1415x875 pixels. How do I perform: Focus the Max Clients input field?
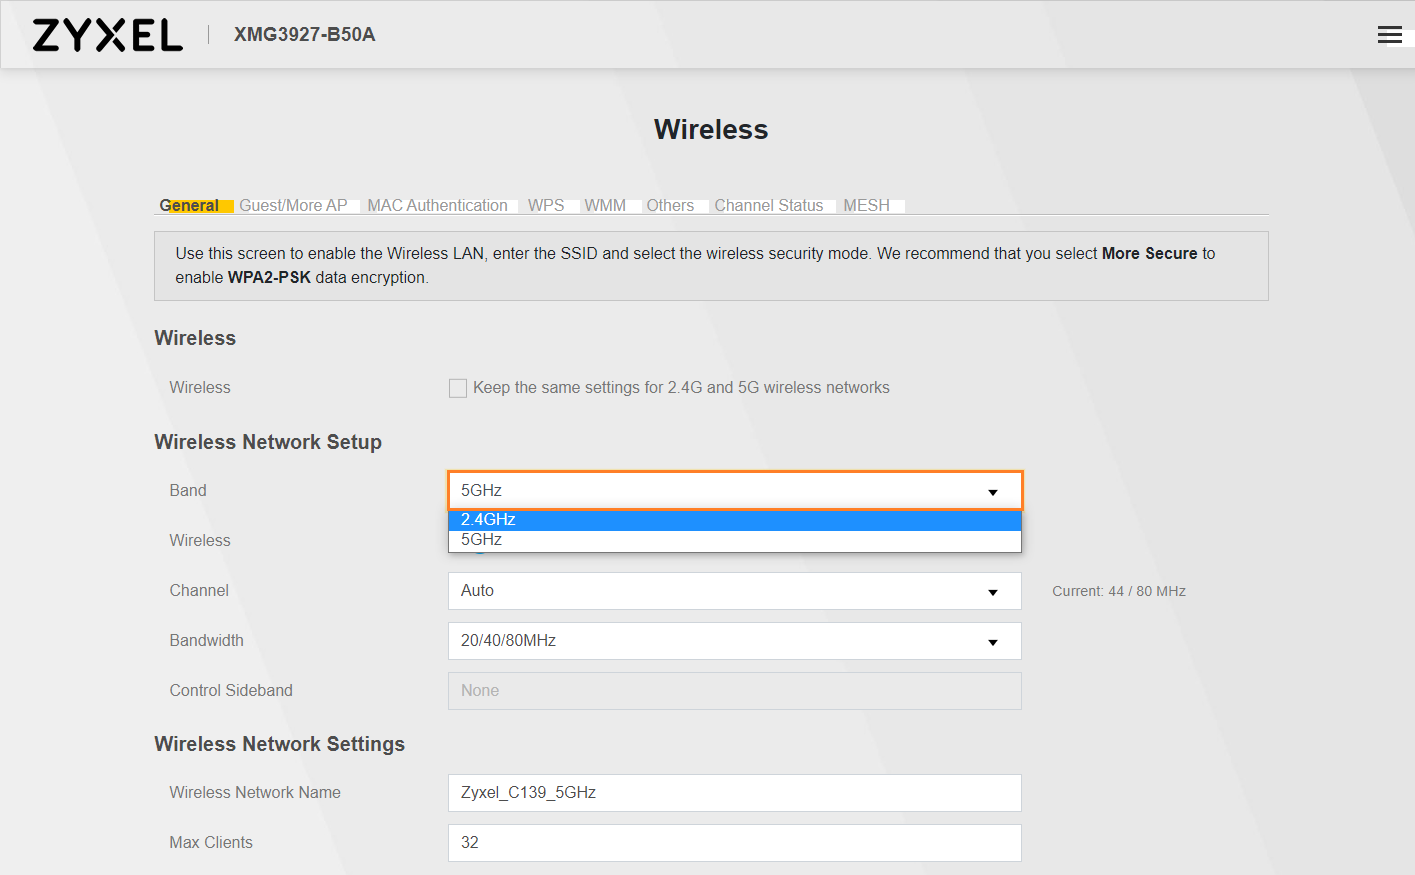pyautogui.click(x=734, y=843)
